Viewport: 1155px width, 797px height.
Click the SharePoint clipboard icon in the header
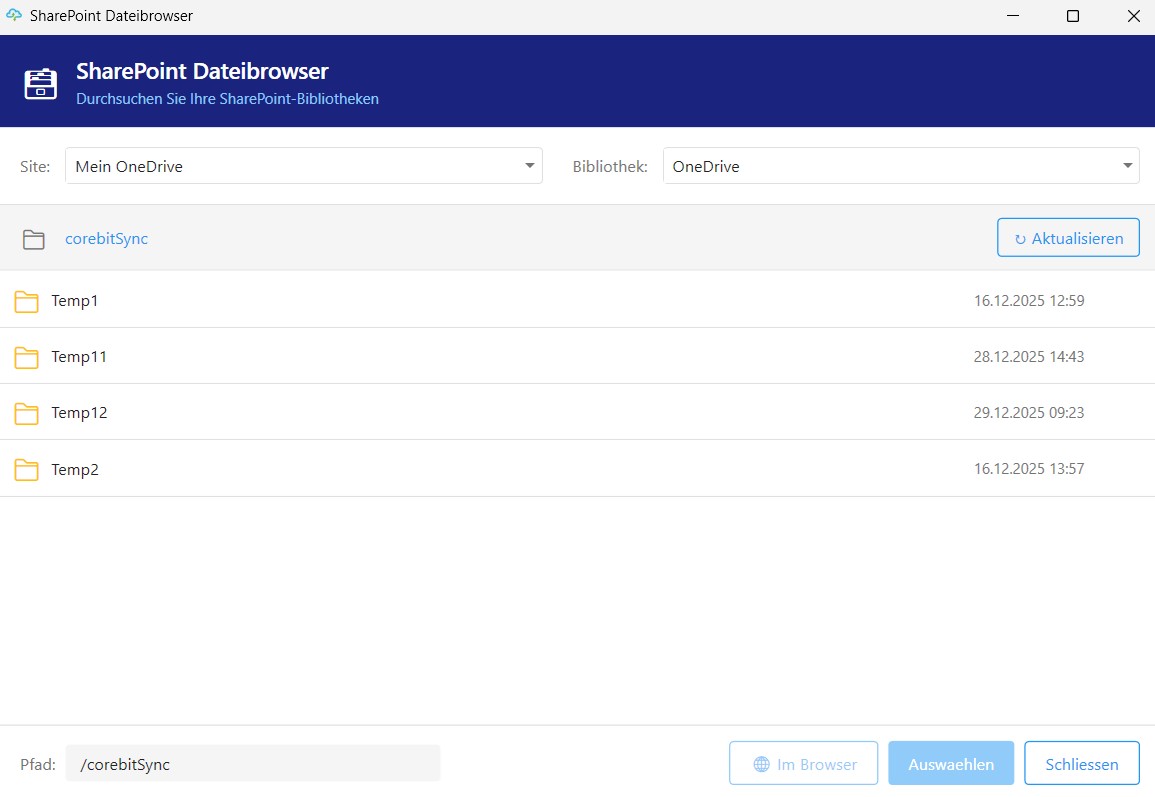coord(39,84)
